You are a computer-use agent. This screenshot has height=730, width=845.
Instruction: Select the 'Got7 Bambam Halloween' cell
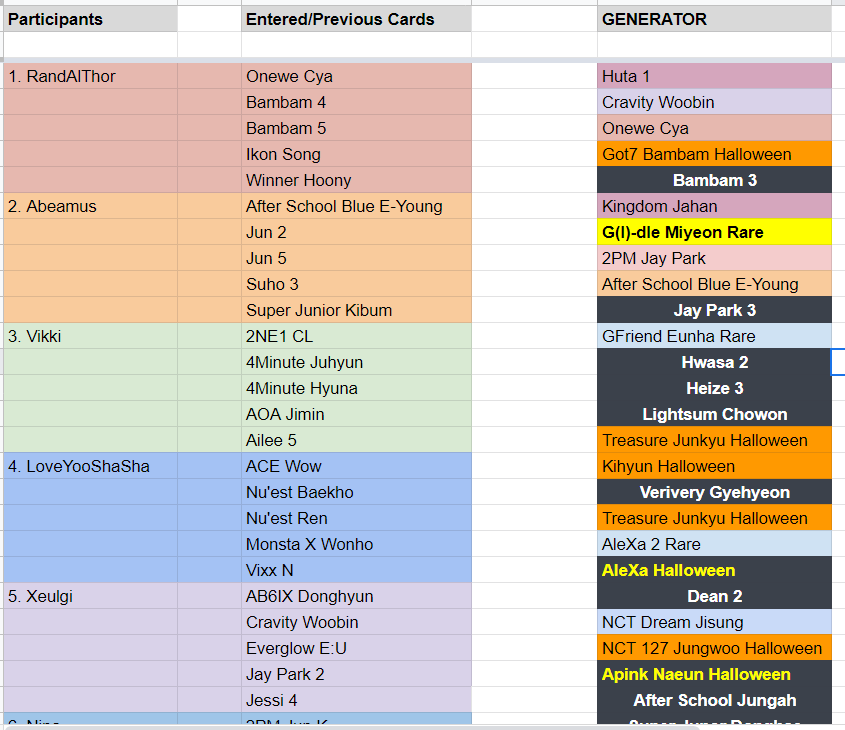click(714, 154)
